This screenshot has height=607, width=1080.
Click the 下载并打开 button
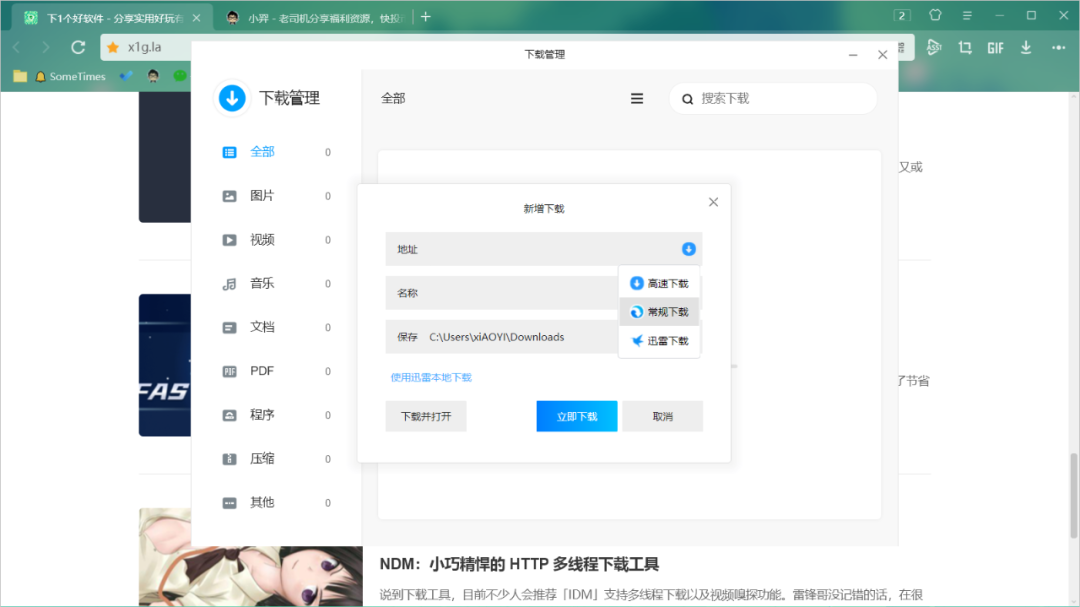[426, 416]
